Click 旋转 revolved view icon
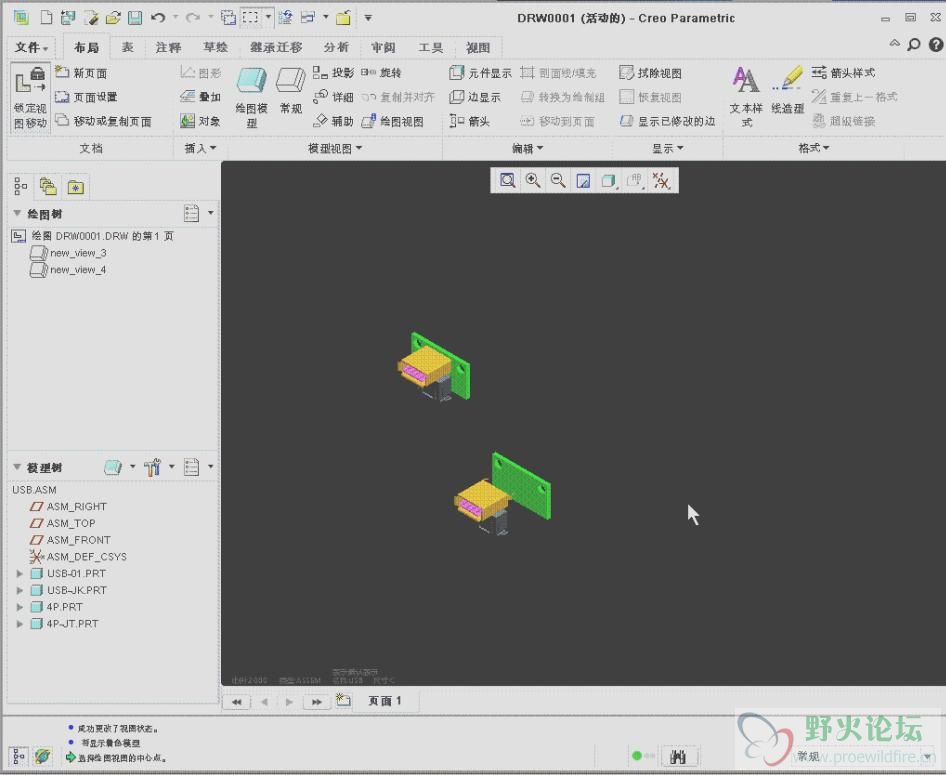Viewport: 946px width, 775px height. point(381,73)
